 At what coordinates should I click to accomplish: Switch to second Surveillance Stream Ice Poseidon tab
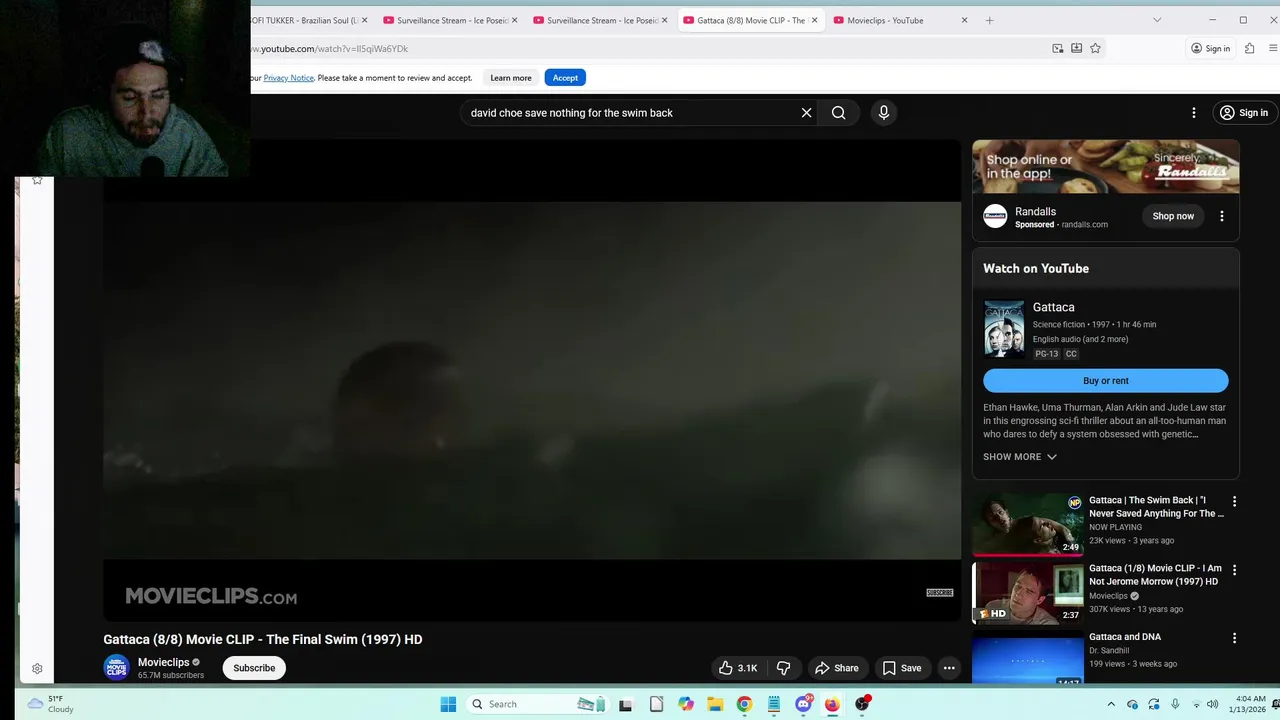pyautogui.click(x=600, y=20)
